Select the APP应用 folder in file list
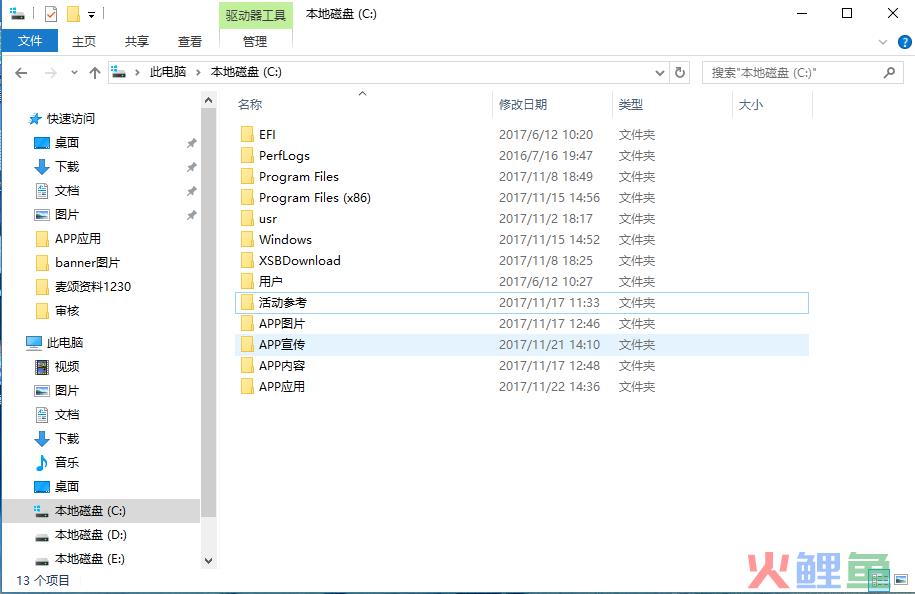915x594 pixels. [282, 387]
